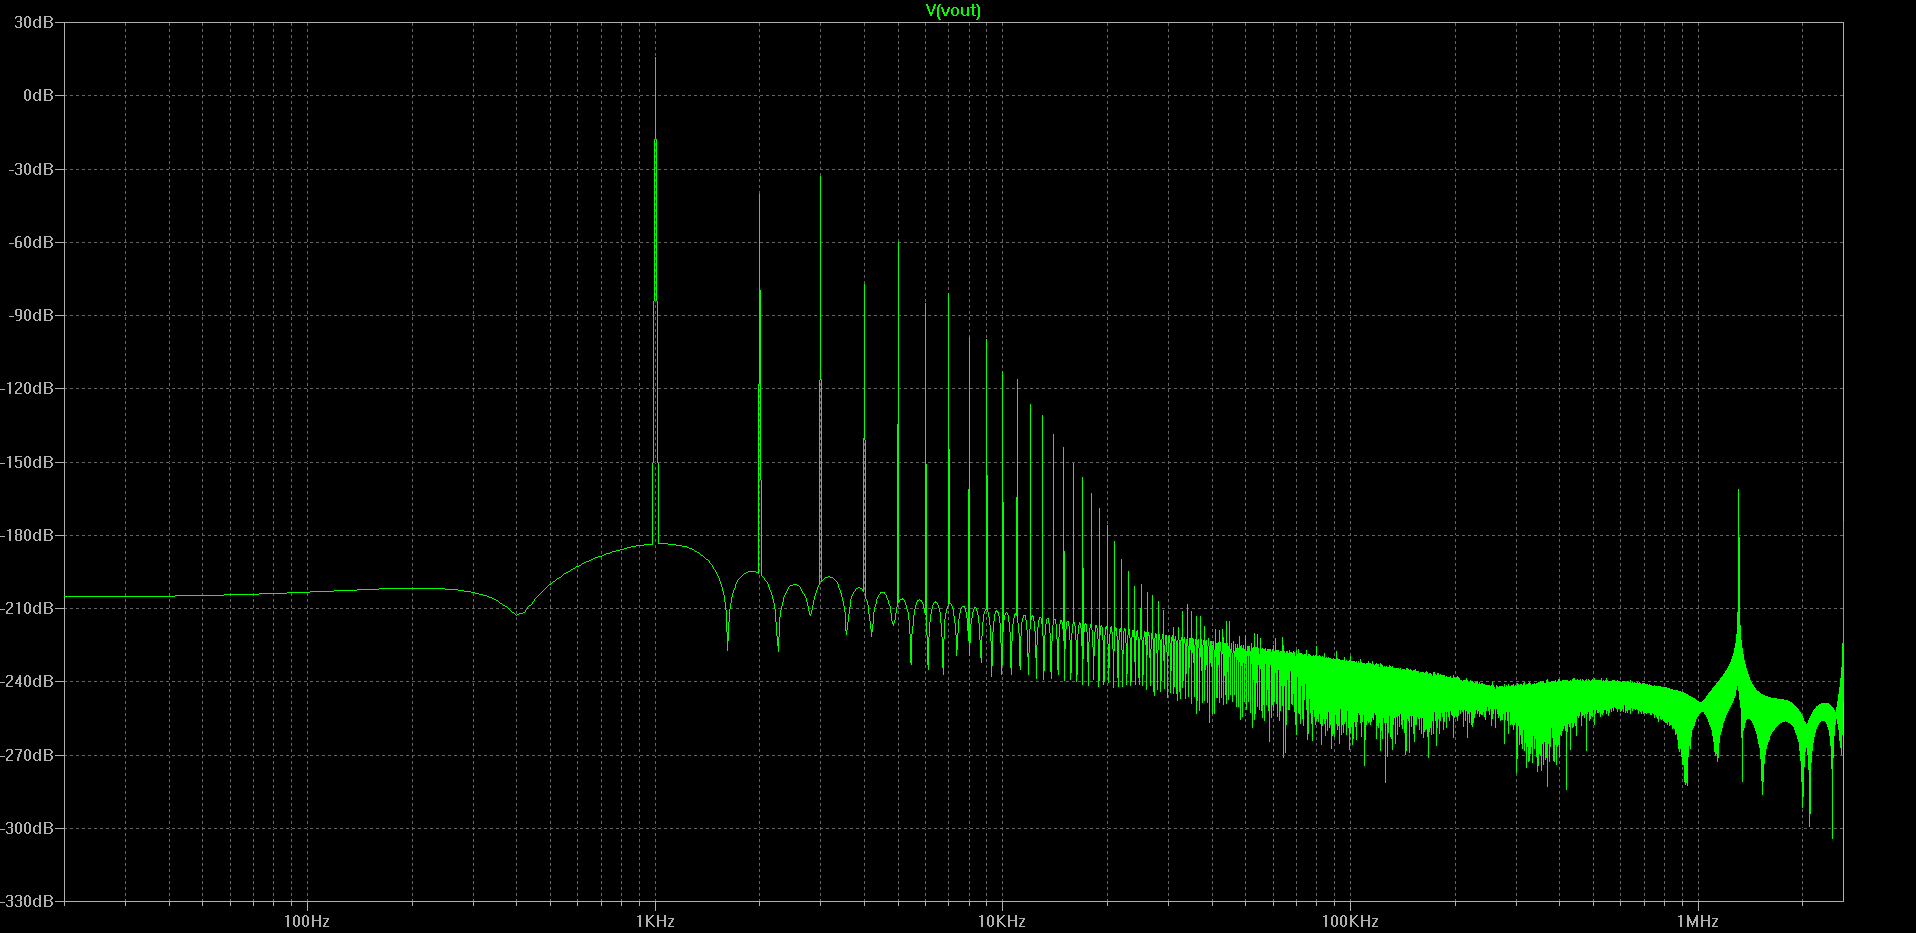Click the -60dB axis label
This screenshot has height=933, width=1916.
31,242
